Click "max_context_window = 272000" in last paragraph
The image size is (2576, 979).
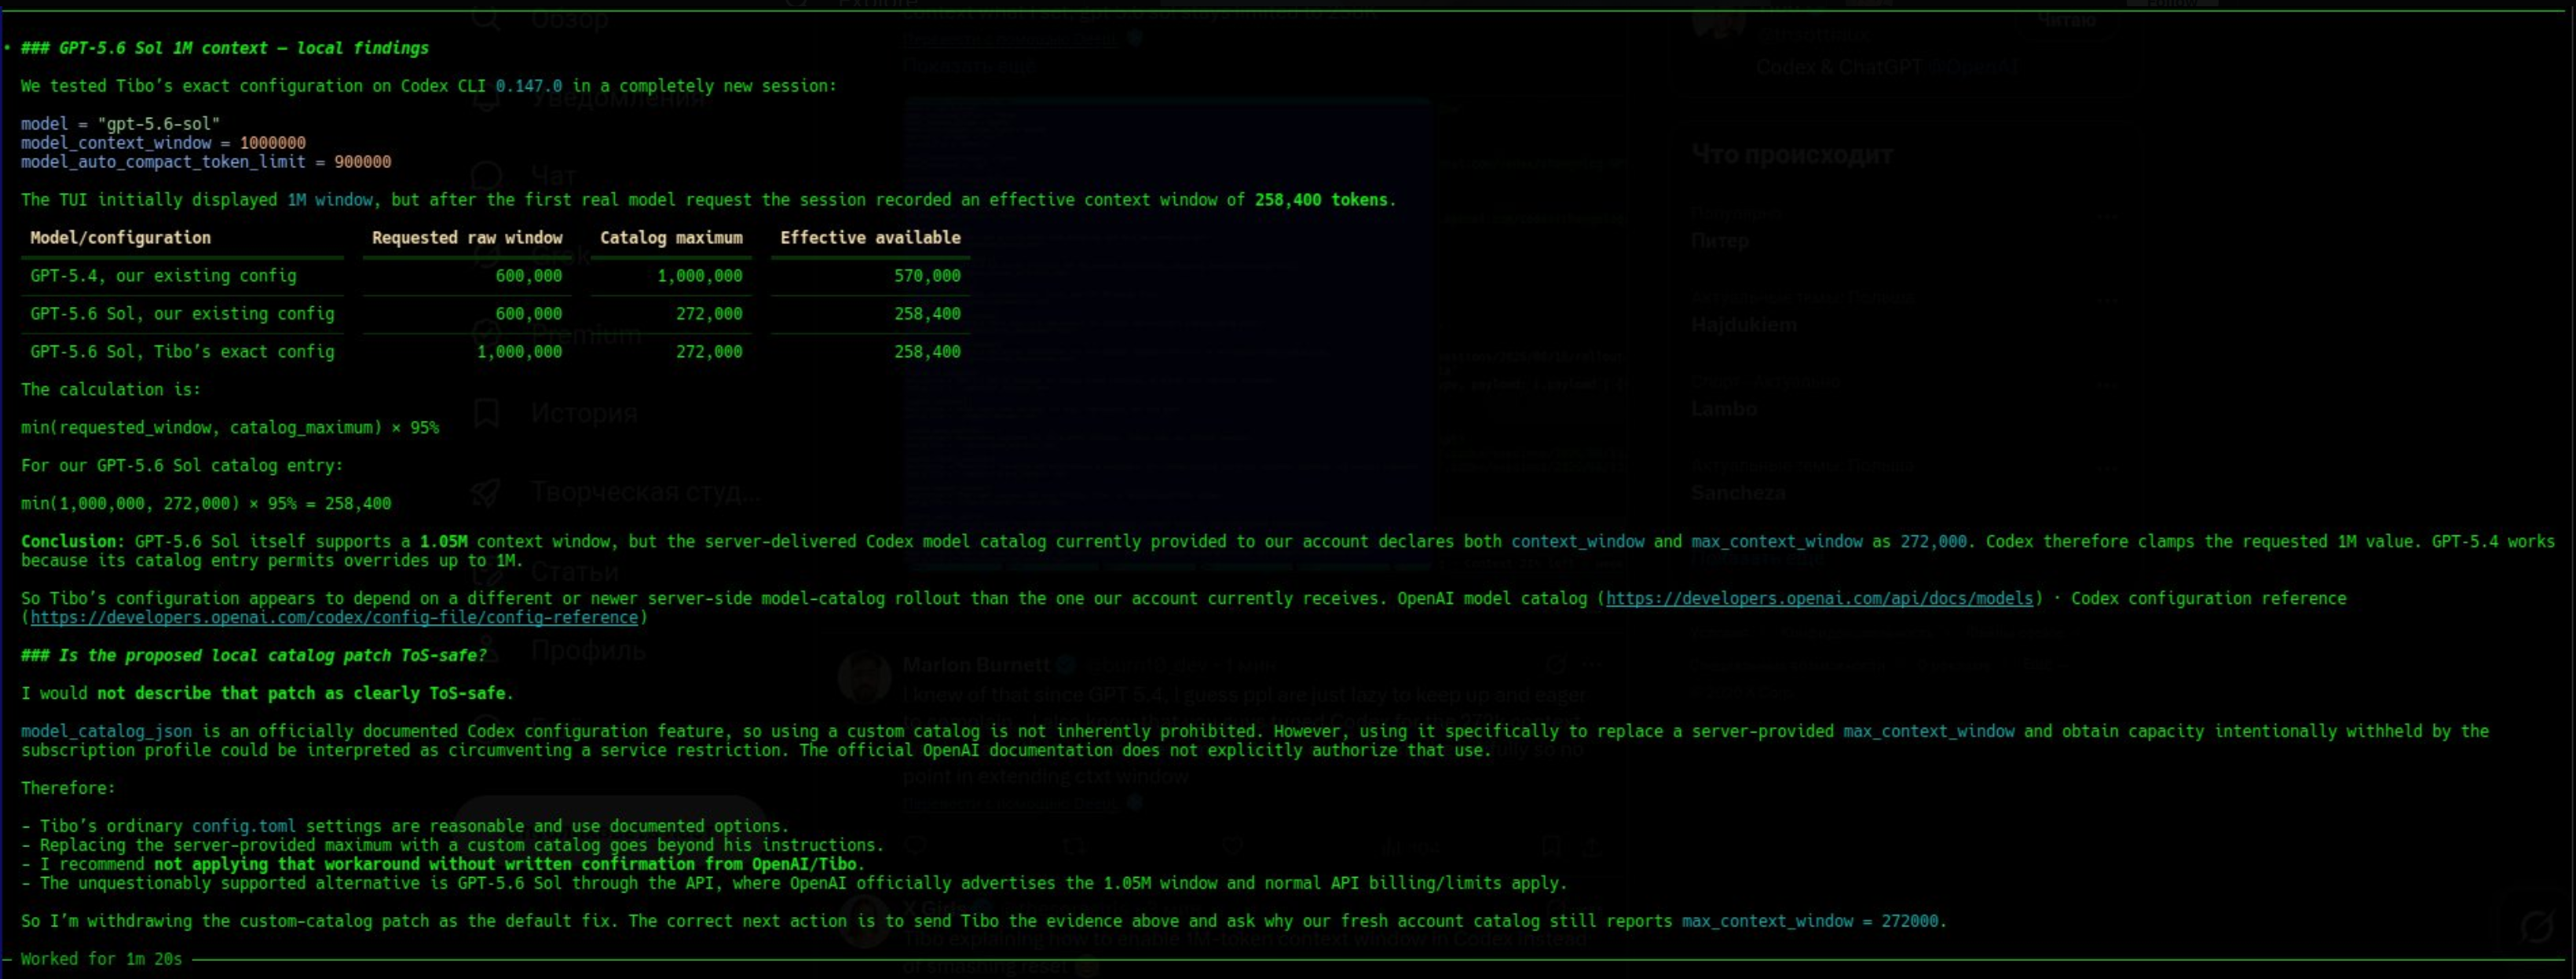[x=1810, y=921]
